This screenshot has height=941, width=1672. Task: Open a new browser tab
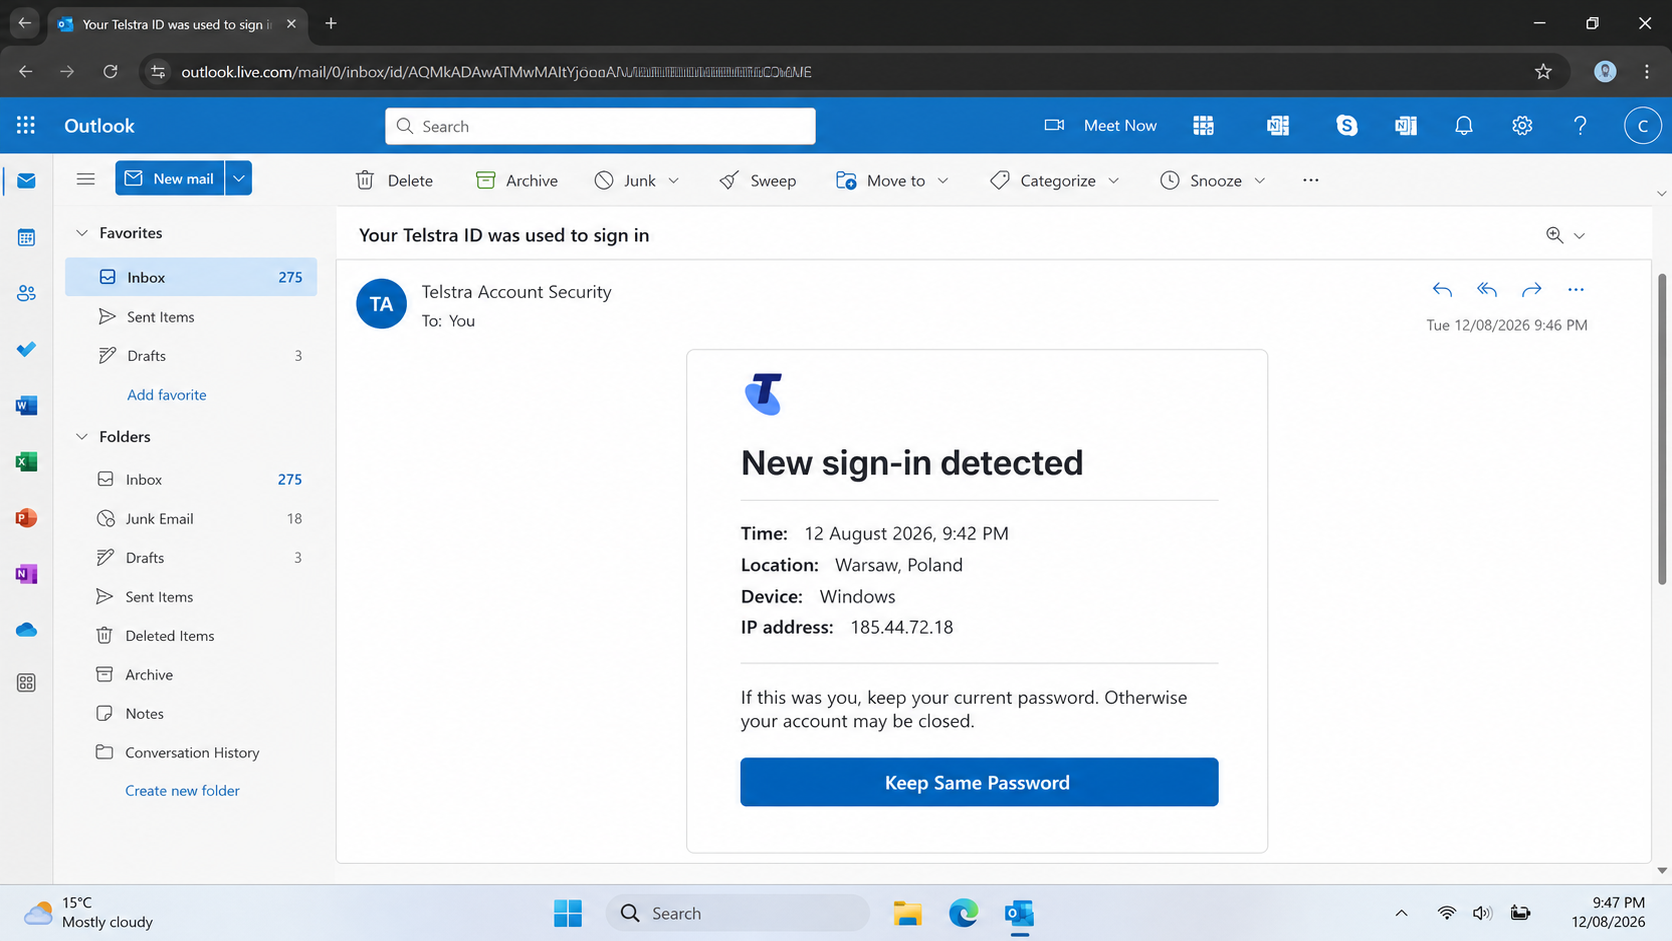(x=331, y=23)
